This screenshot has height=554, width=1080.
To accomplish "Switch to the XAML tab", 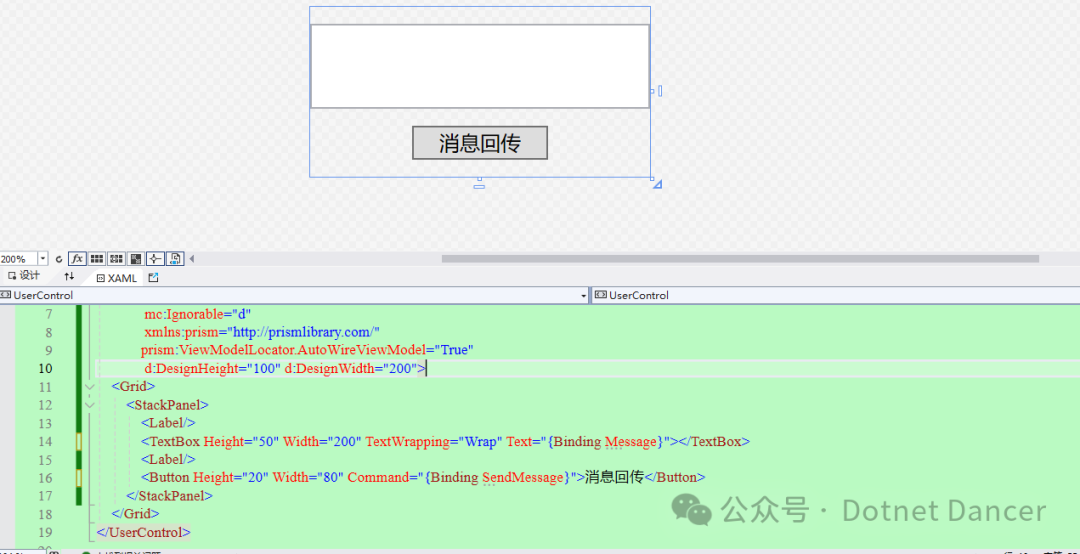I will click(116, 278).
